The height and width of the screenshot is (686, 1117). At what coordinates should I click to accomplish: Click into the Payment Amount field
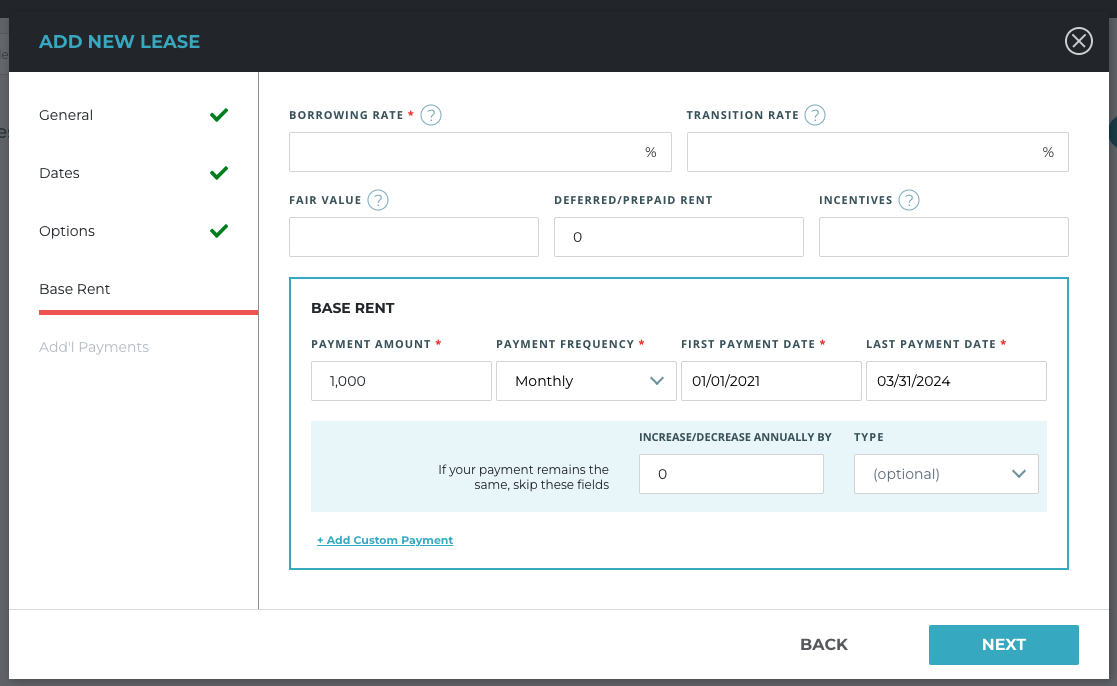[x=401, y=381]
